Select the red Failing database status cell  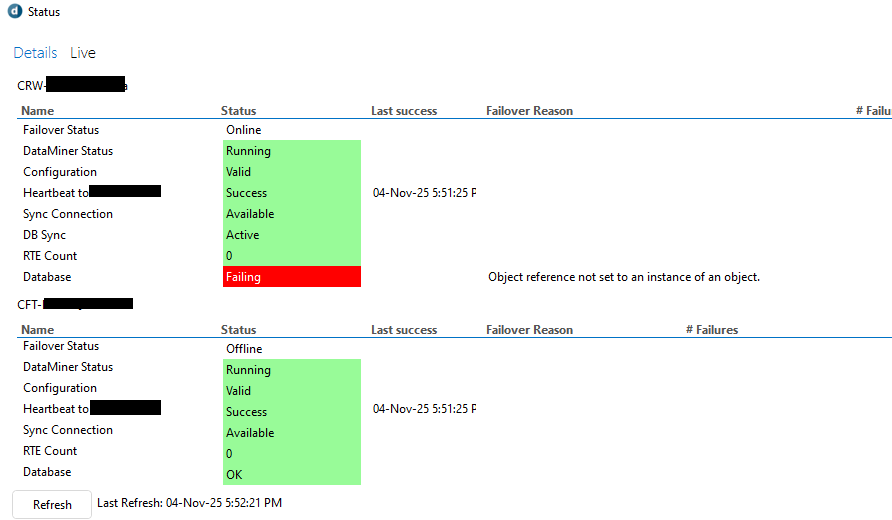tap(291, 277)
